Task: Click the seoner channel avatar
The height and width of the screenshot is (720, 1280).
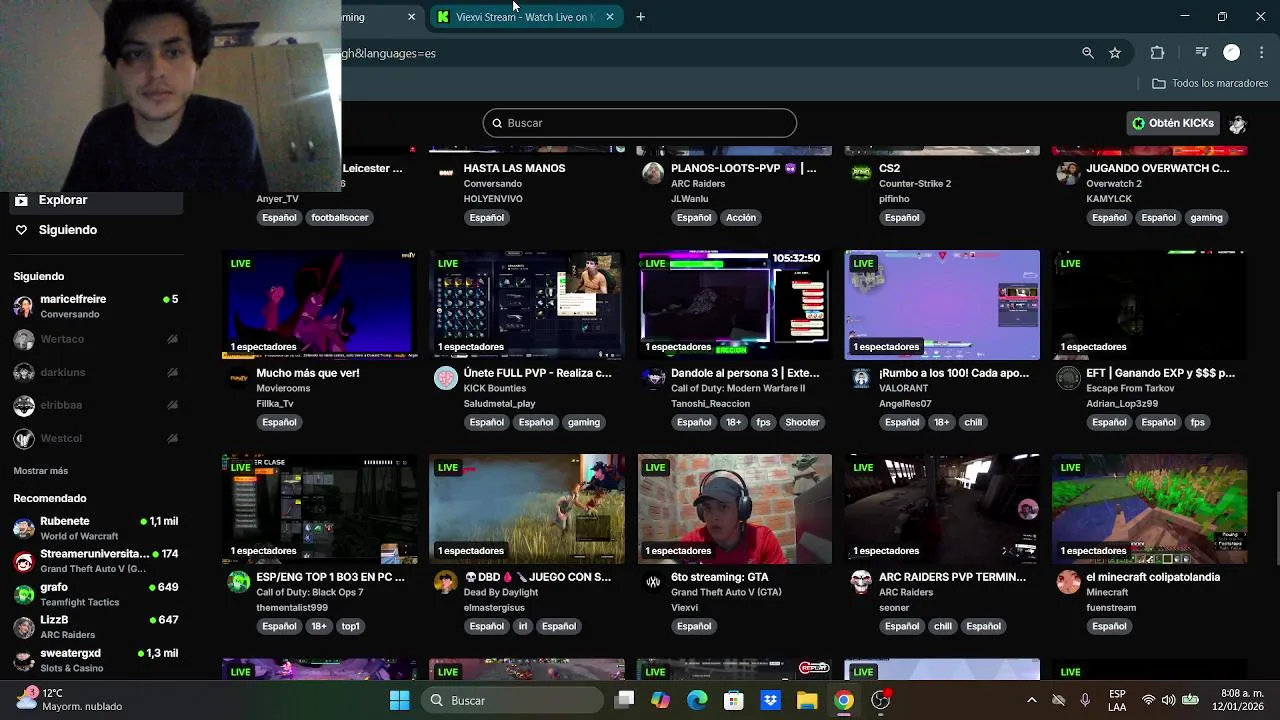Action: tap(861, 582)
